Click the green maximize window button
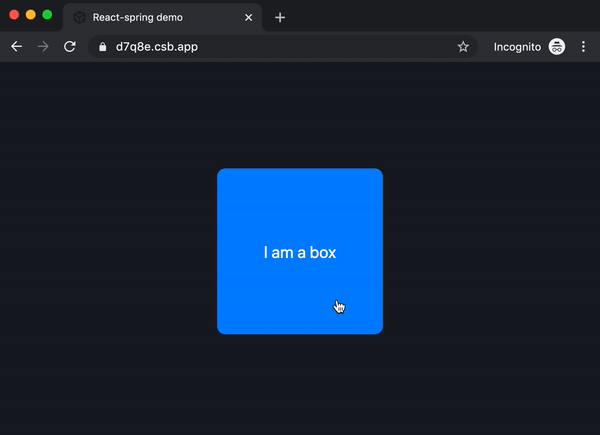Viewport: 600px width, 435px height. click(47, 15)
